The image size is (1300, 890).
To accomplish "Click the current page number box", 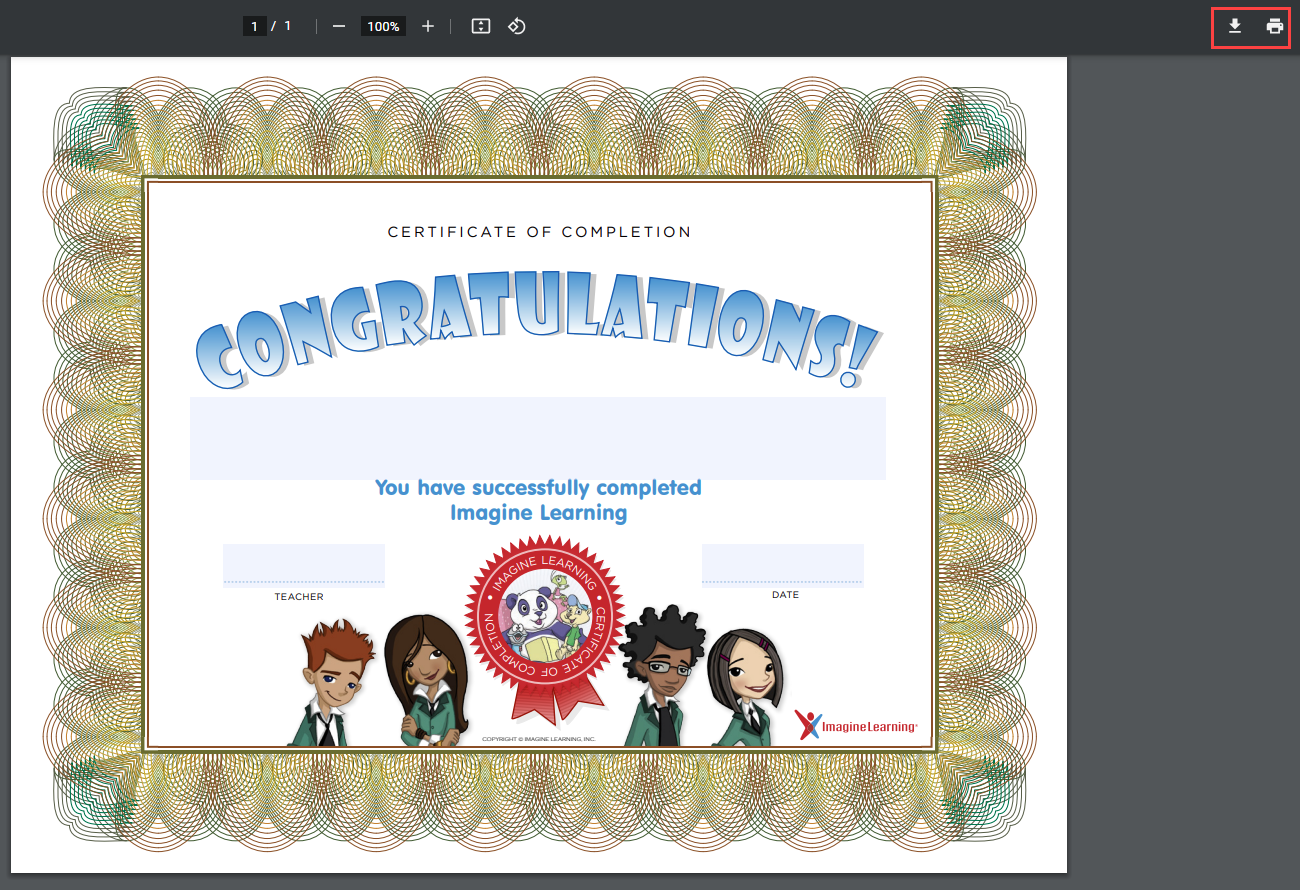I will click(255, 26).
